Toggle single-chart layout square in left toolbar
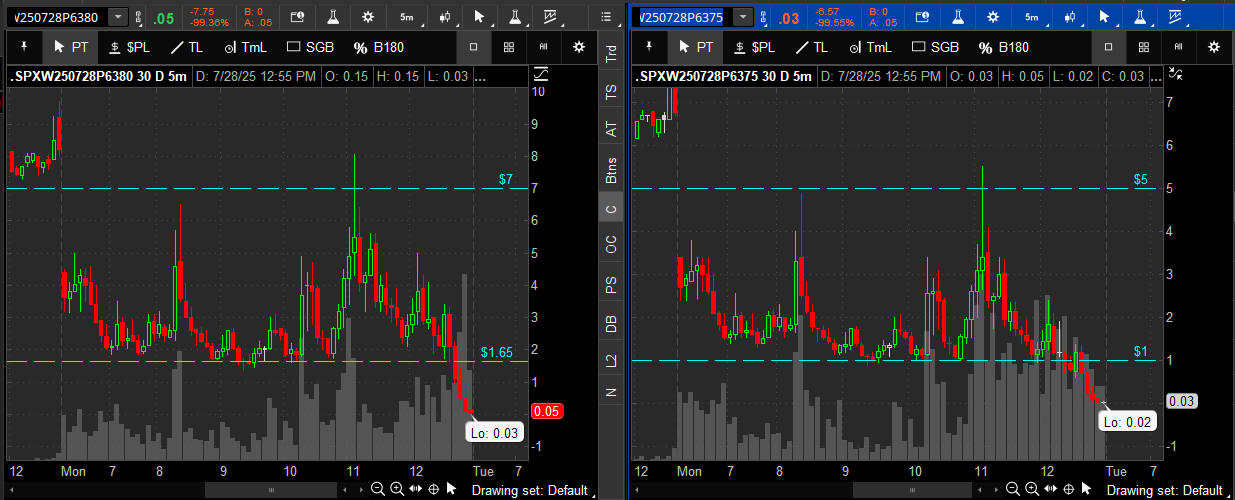Image resolution: width=1235 pixels, height=500 pixels. tap(474, 47)
